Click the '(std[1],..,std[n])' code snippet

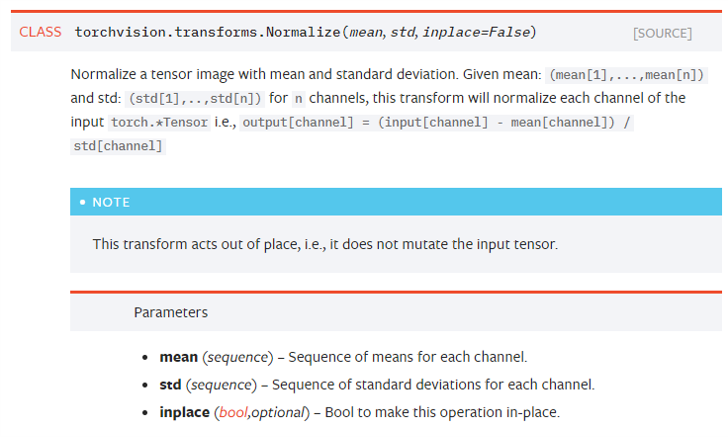(195, 98)
